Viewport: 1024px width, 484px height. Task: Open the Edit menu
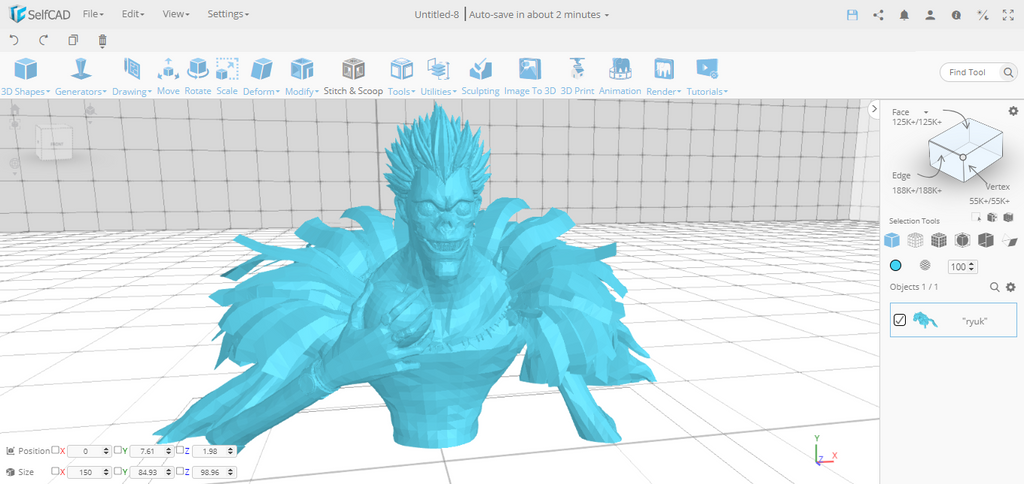click(x=133, y=14)
